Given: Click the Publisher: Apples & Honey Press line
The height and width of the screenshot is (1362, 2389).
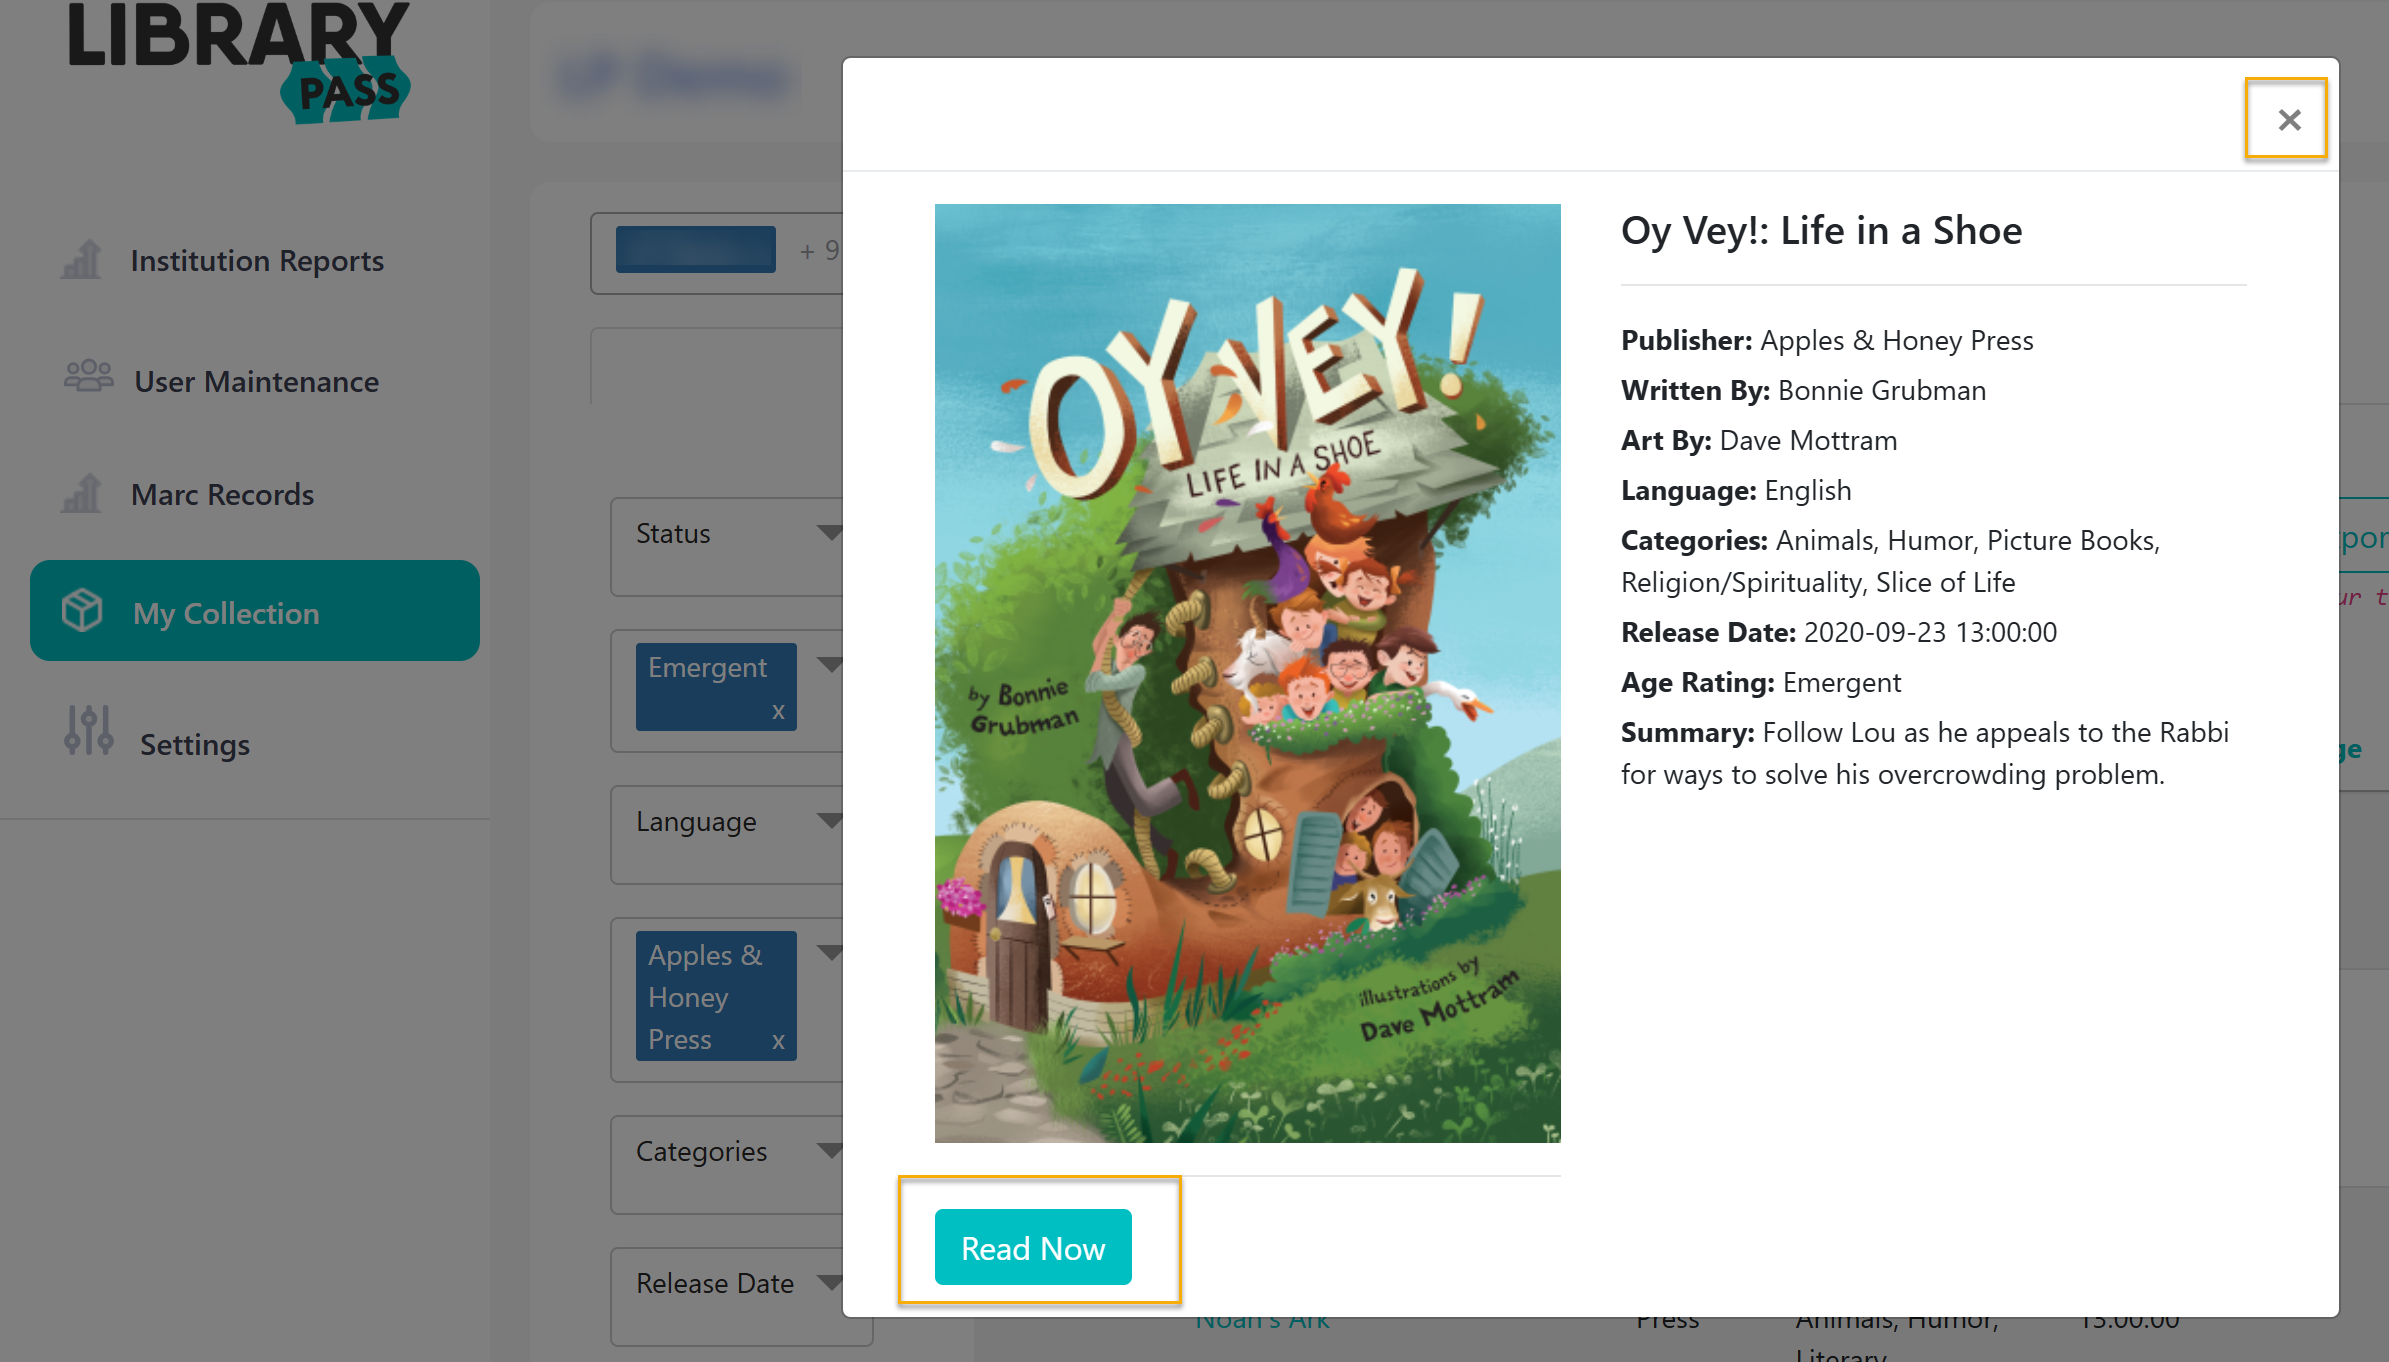Looking at the screenshot, I should click(x=1827, y=340).
